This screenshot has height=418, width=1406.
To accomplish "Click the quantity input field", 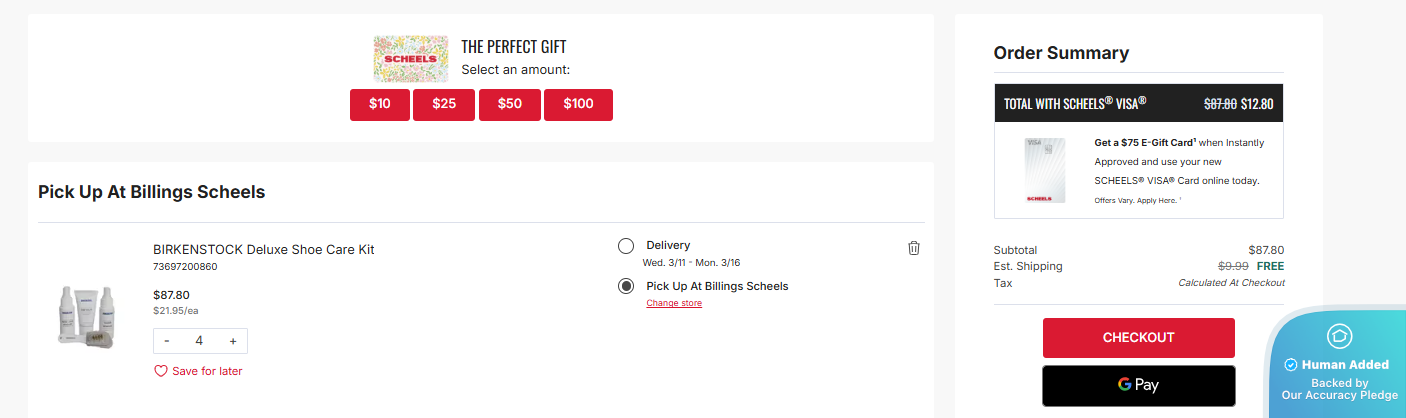I will (199, 341).
